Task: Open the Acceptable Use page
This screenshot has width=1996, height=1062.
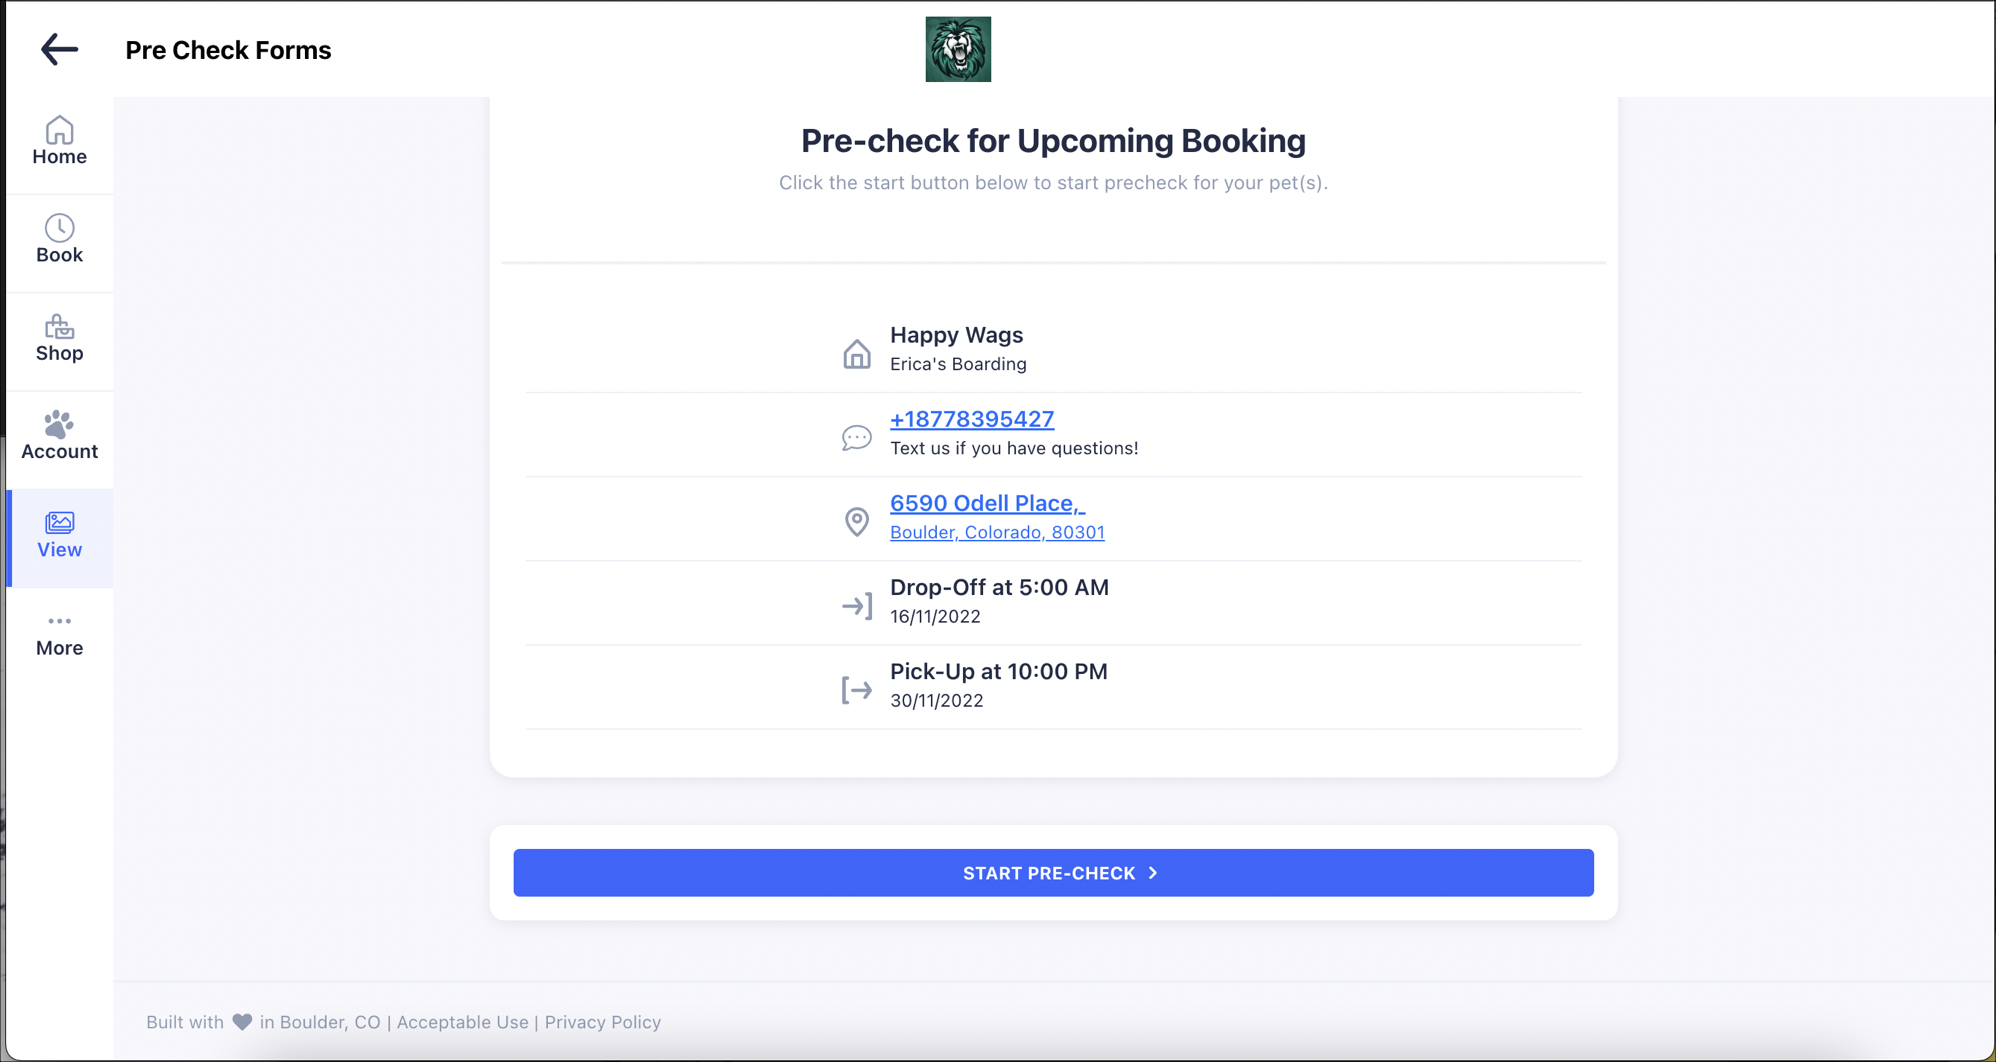Action: [x=462, y=1021]
